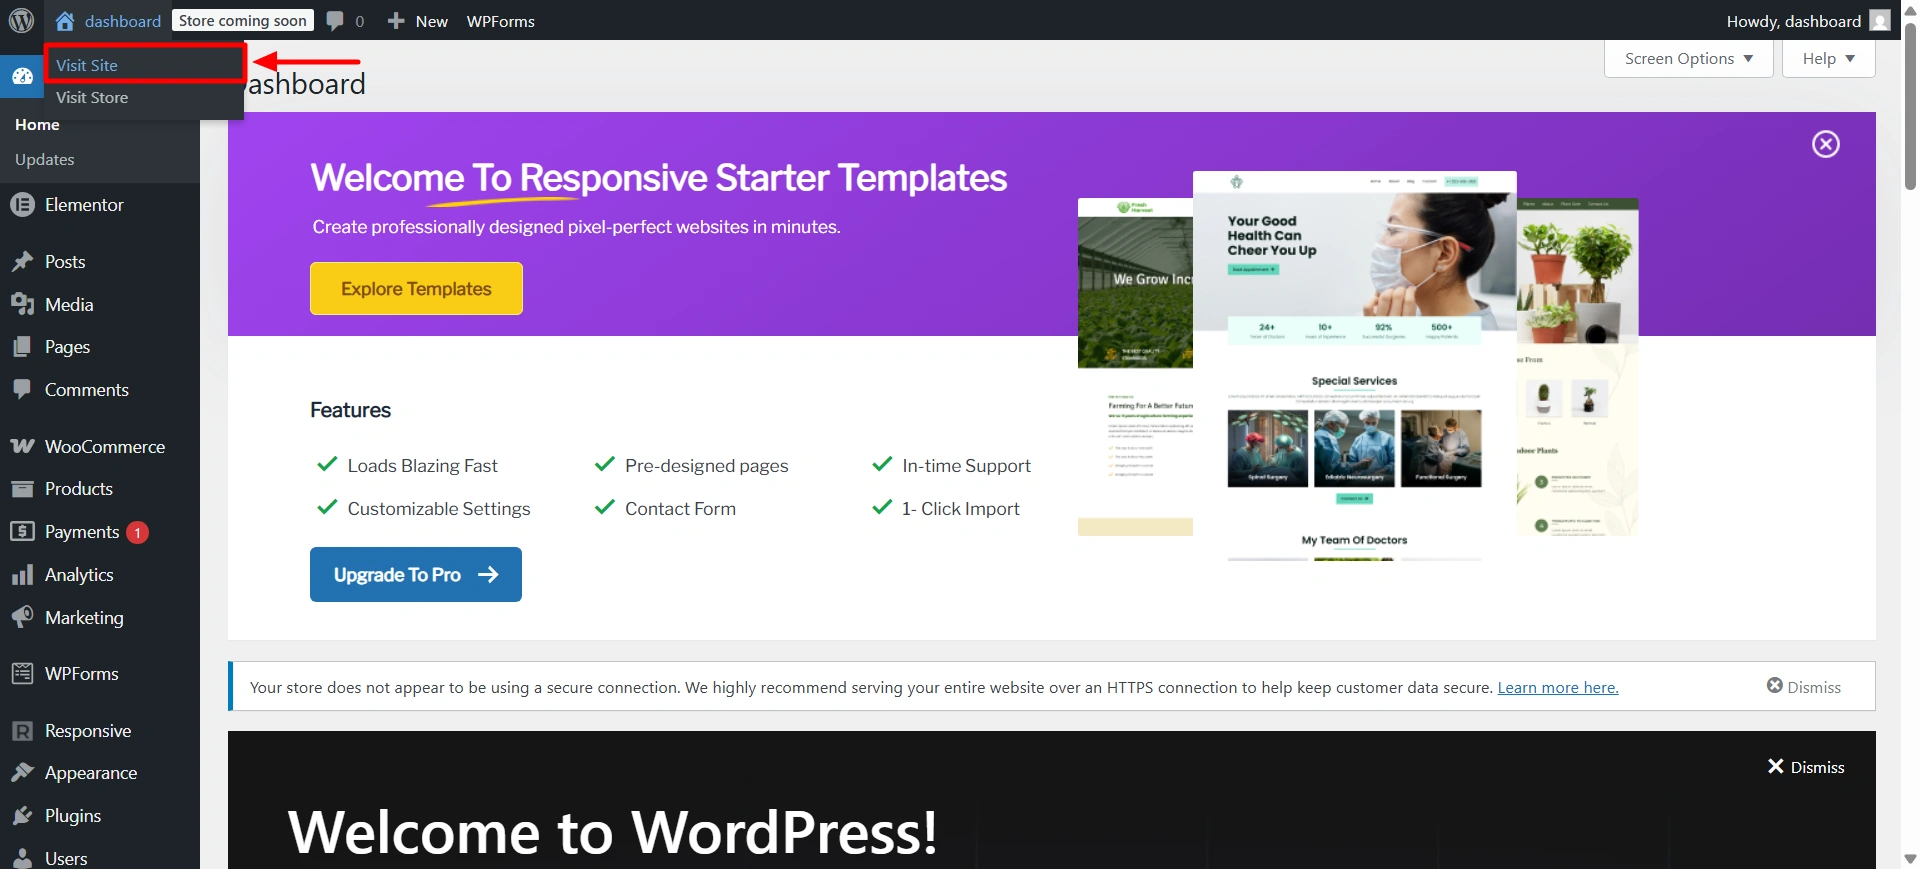Select Visit Site from the dropdown
The image size is (1920, 869).
point(144,65)
